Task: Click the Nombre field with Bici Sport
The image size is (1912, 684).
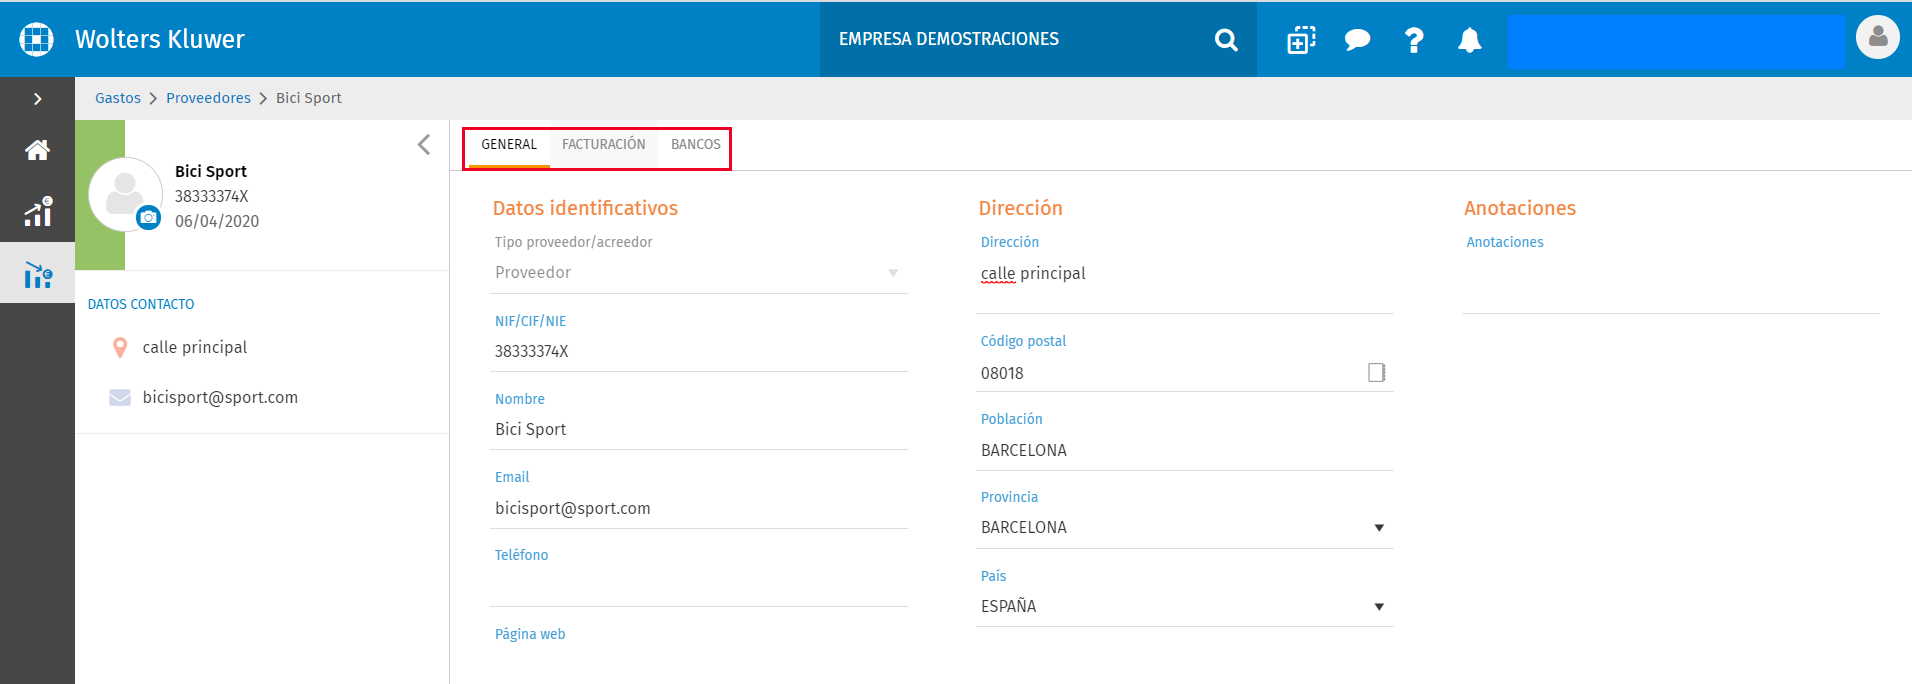Action: [x=699, y=429]
